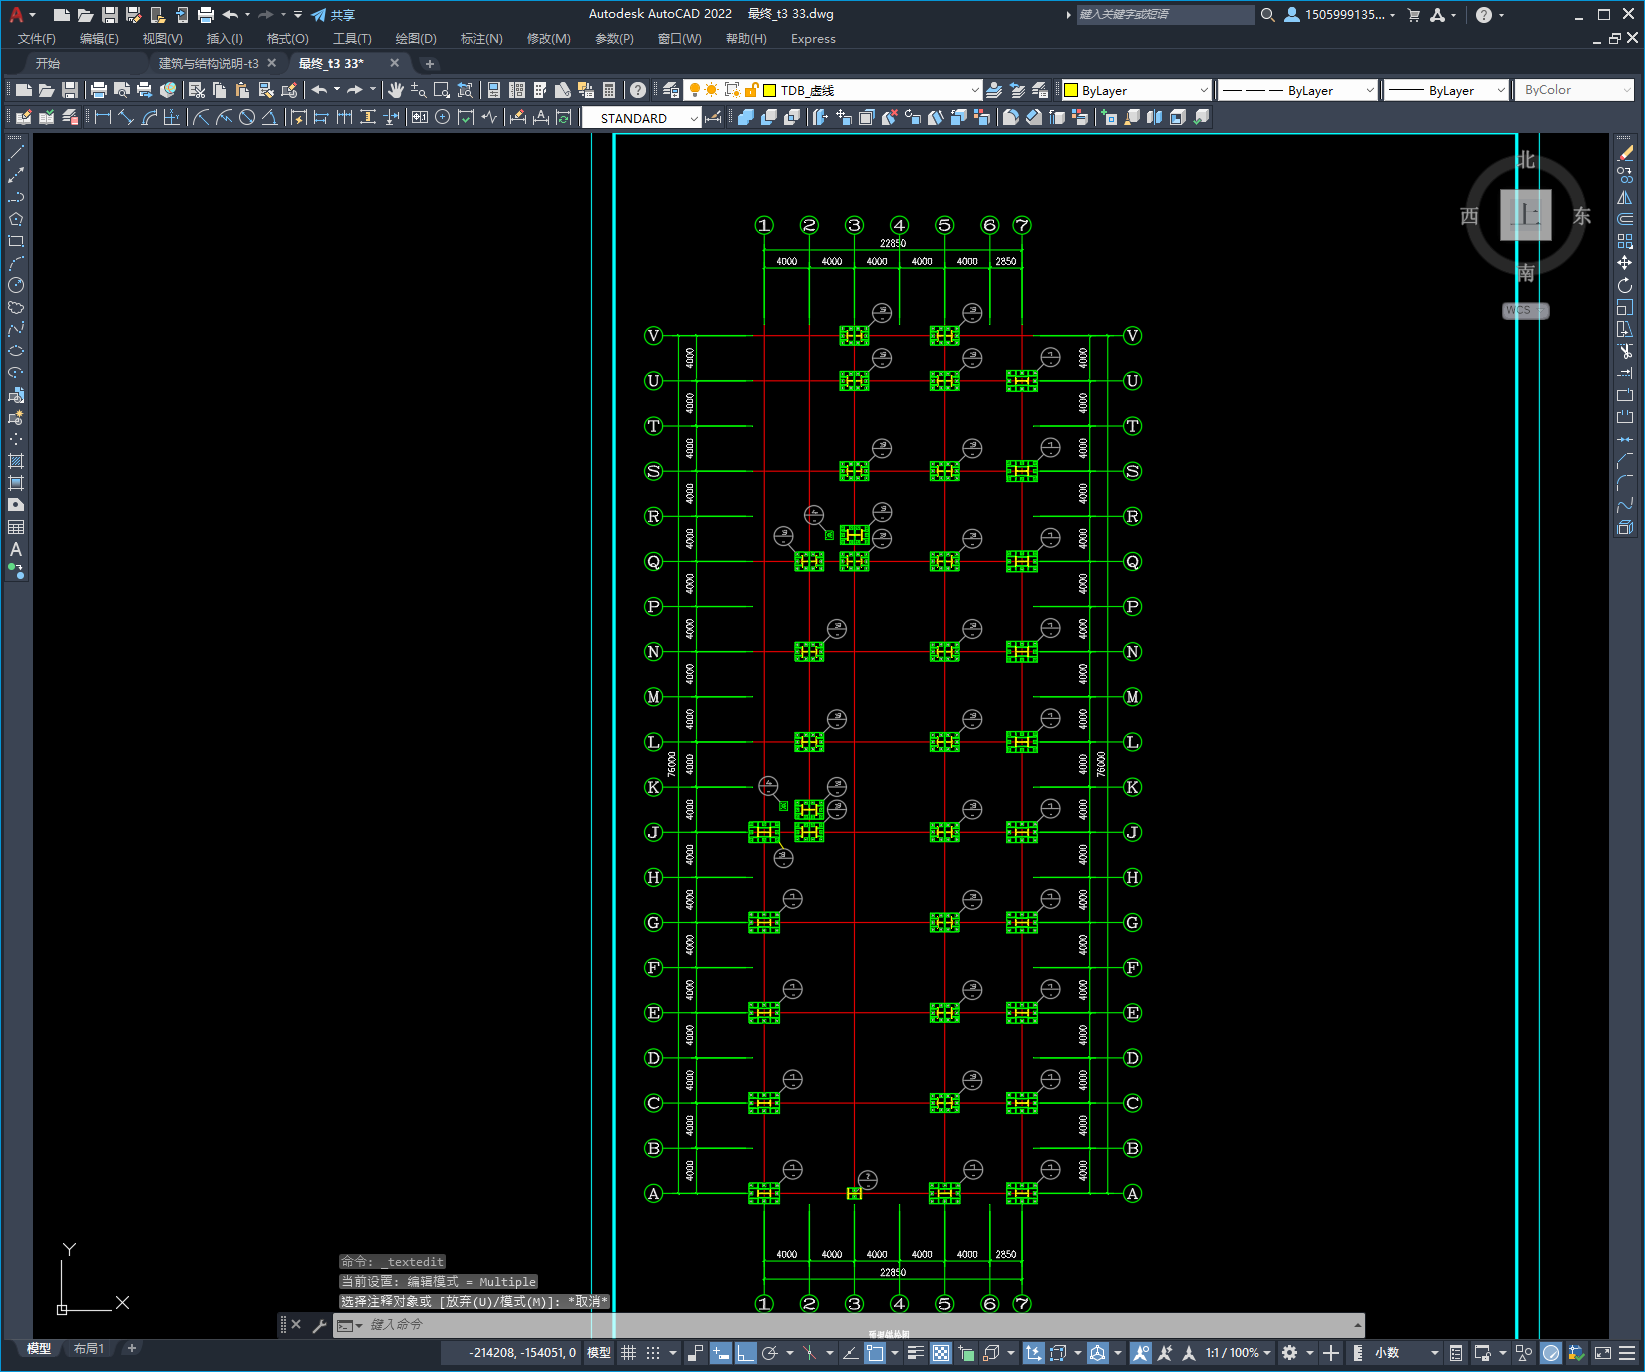Add a new drawing tab with the plus button

(x=430, y=63)
